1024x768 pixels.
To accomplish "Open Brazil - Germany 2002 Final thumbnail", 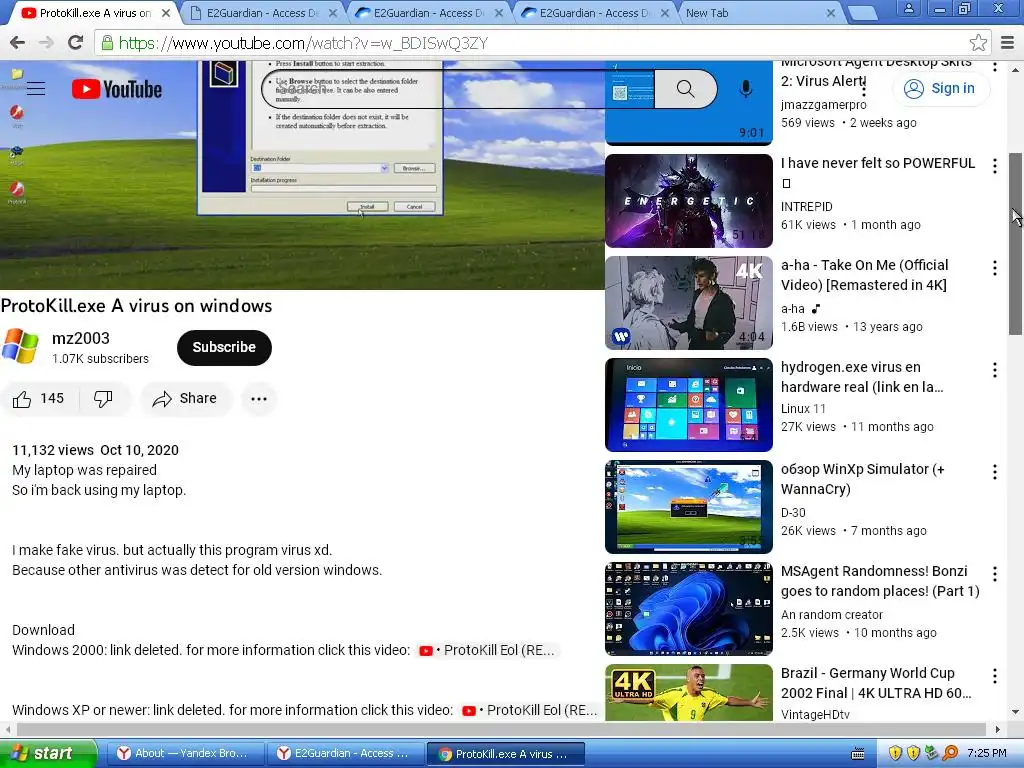I will pos(689,693).
